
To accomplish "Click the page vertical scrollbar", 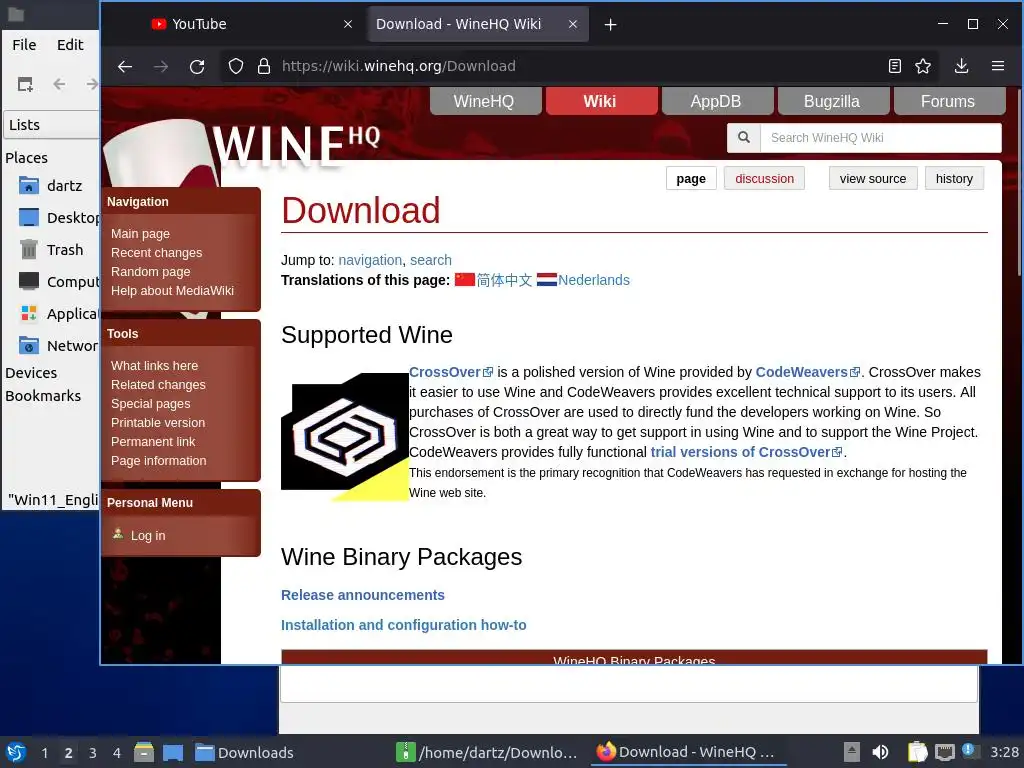I will tap(1019, 183).
